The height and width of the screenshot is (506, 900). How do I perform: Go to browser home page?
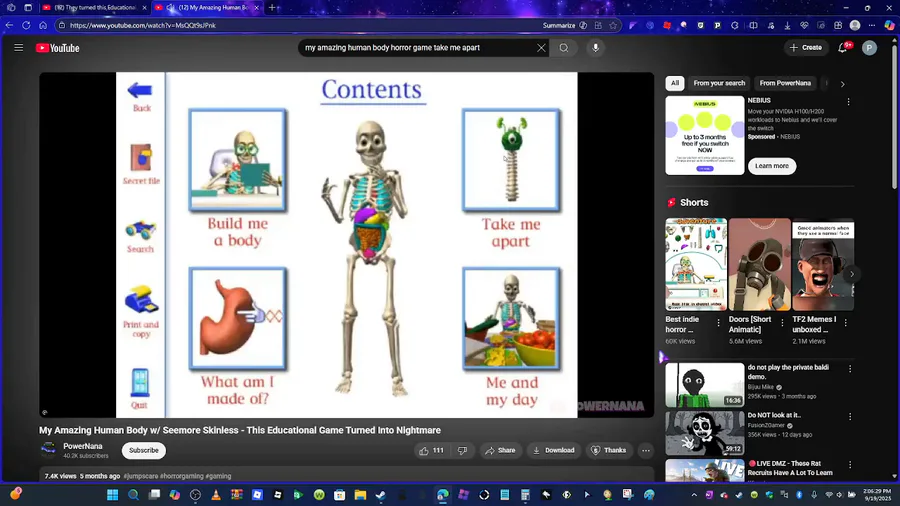pyautogui.click(x=43, y=25)
